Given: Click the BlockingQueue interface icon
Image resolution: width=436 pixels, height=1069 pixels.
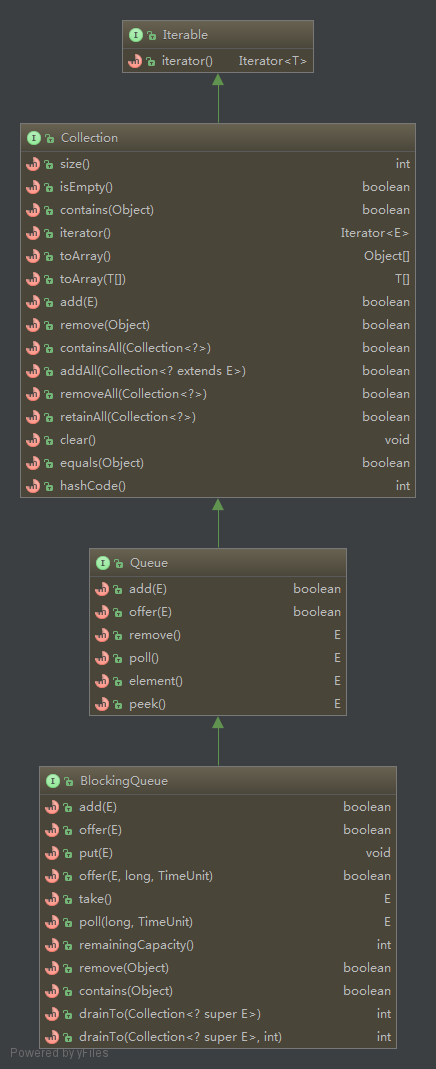Looking at the screenshot, I should pos(52,781).
